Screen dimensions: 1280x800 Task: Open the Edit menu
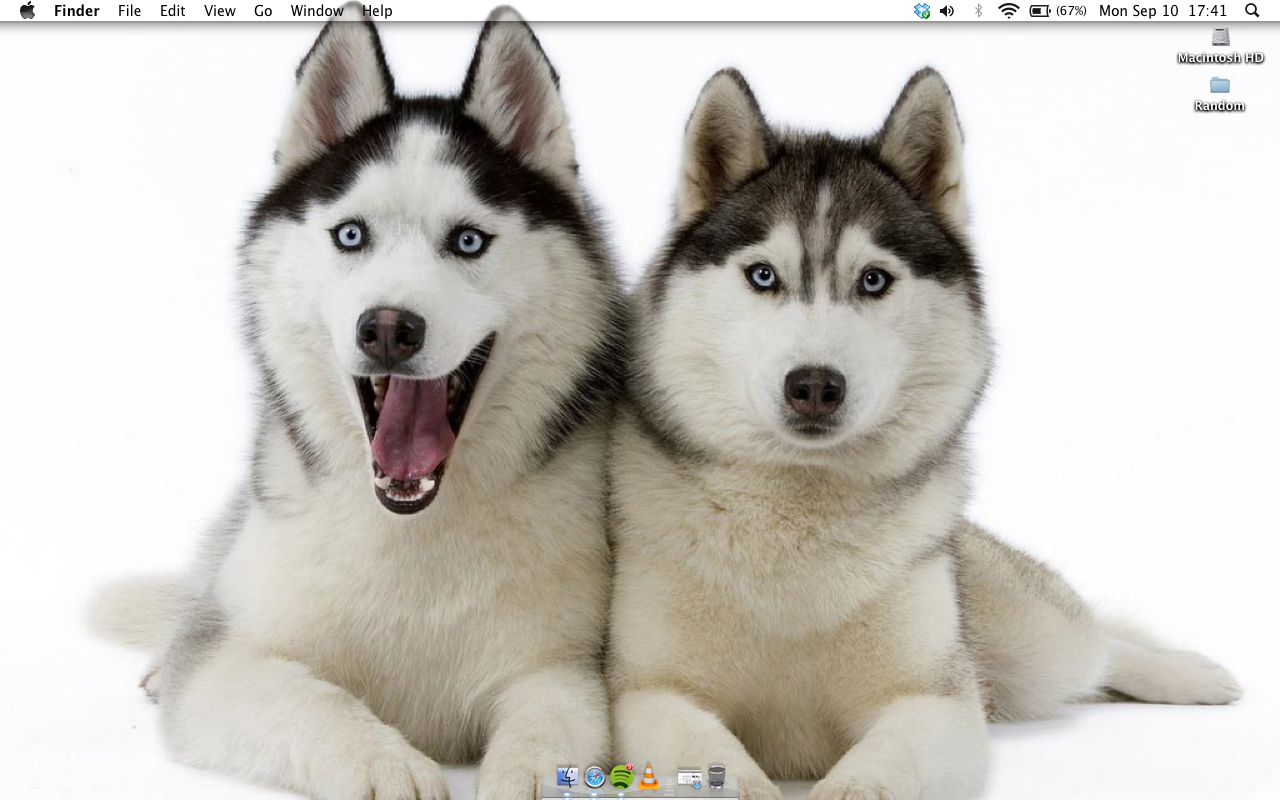[172, 11]
